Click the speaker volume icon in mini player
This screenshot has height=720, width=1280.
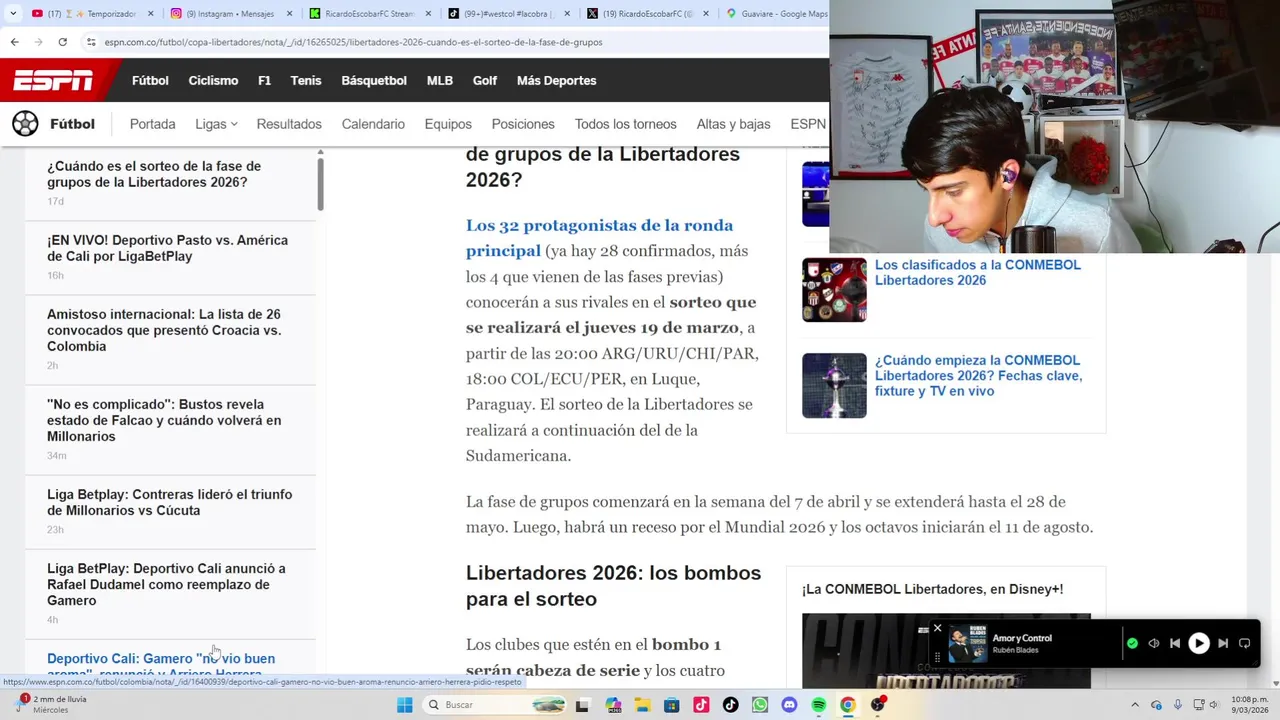[1154, 643]
